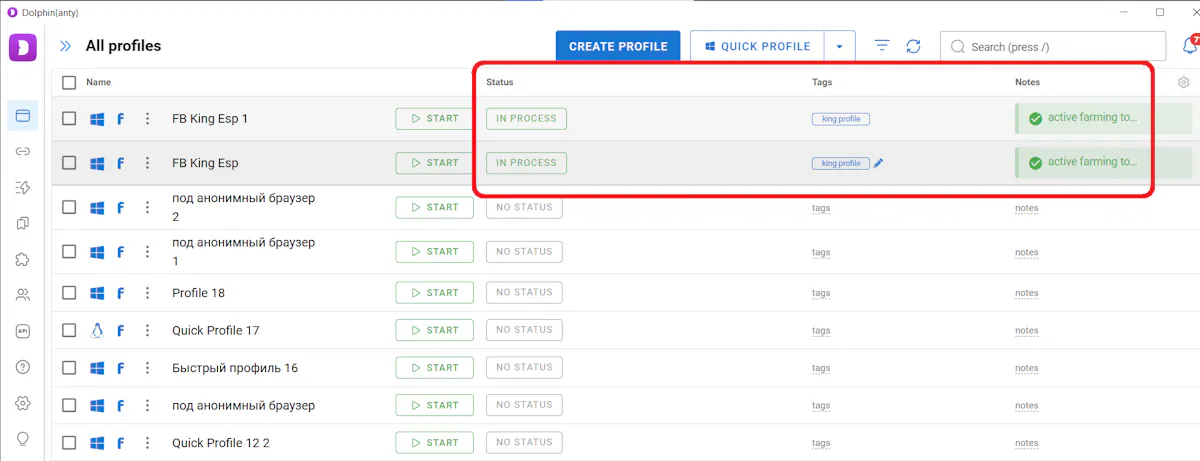Image resolution: width=1200 pixels, height=461 pixels.
Task: Open the browser profiles sidebar icon
Action: pyautogui.click(x=22, y=115)
